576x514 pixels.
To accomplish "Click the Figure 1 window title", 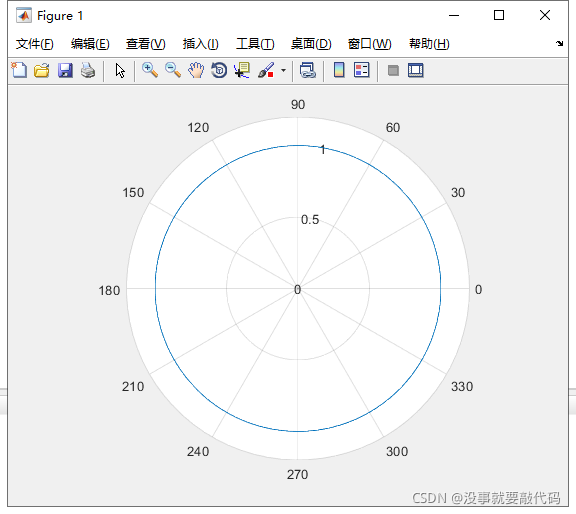I will tap(60, 16).
